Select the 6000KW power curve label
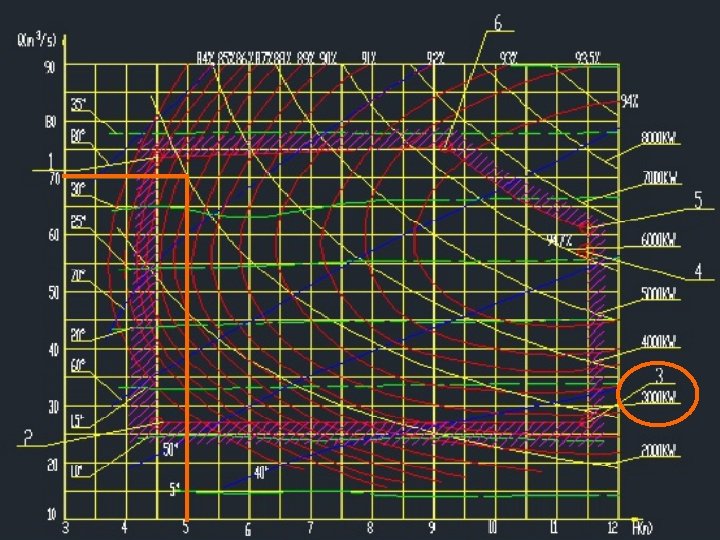Viewport: 720px width, 540px height. [658, 240]
